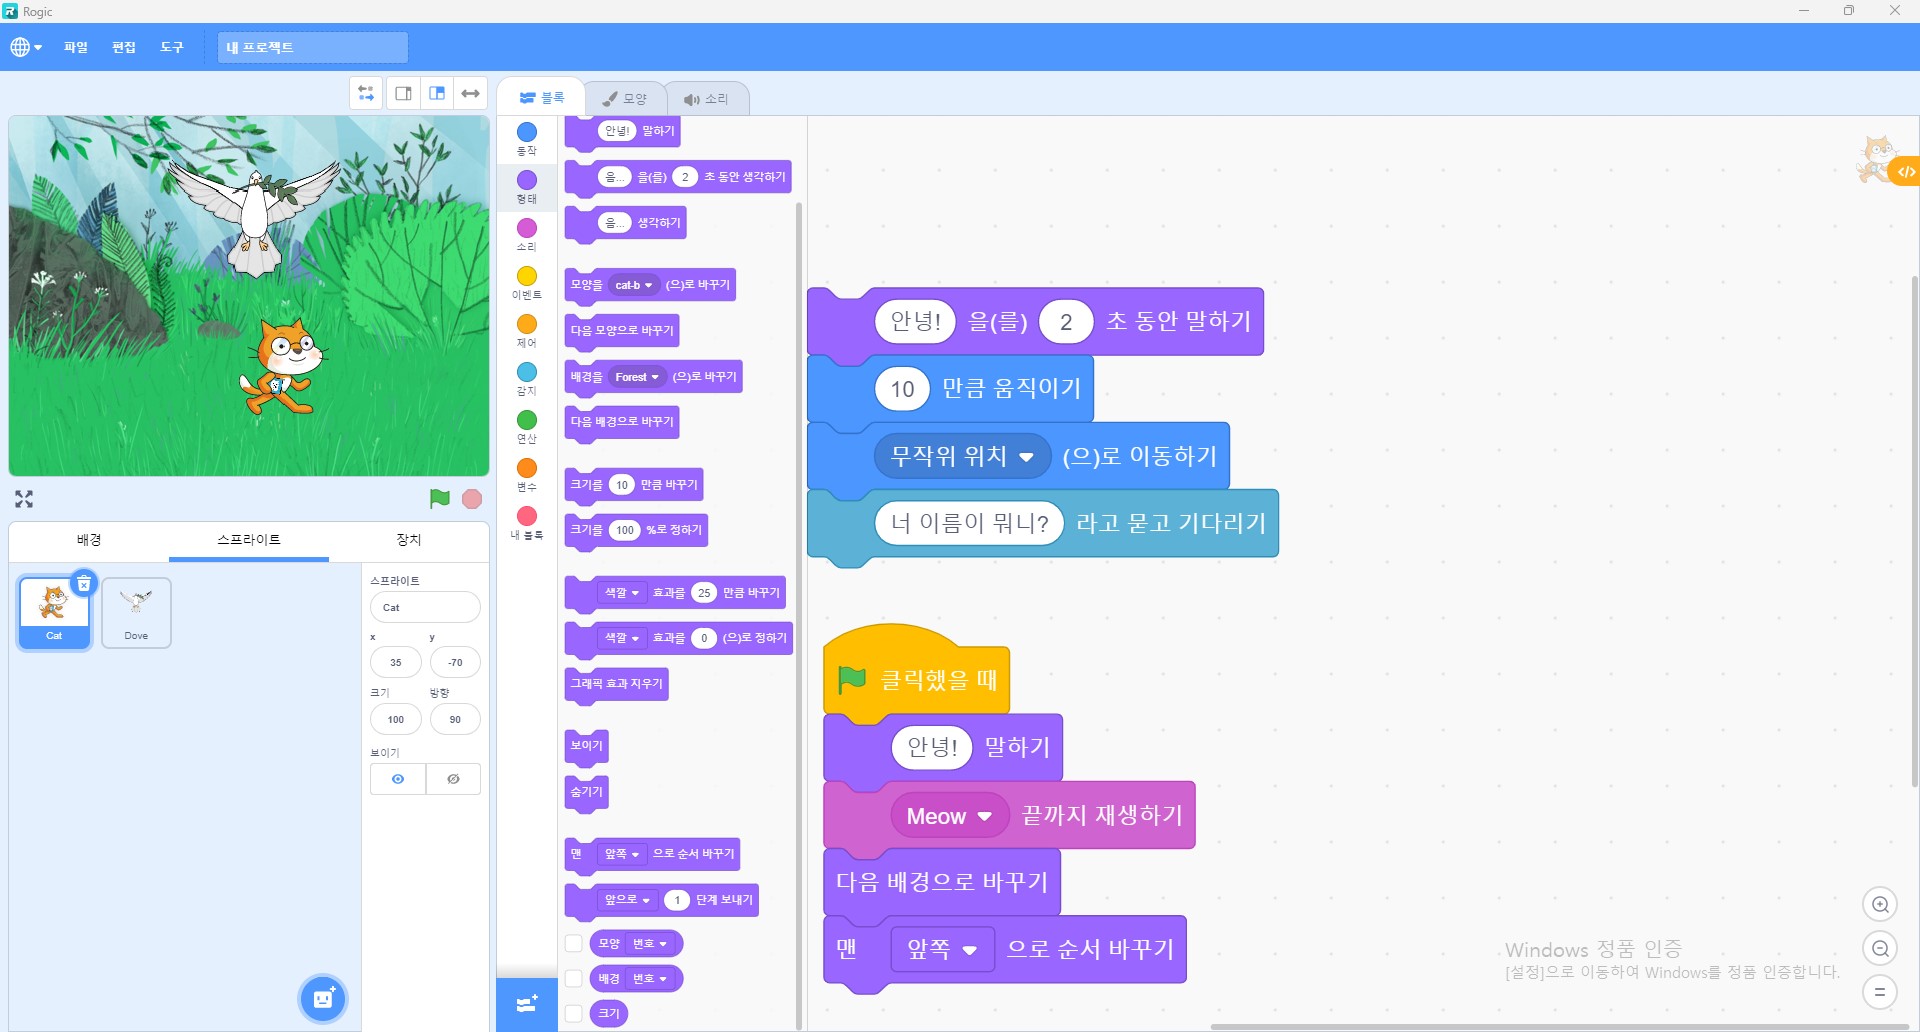Expand the Meow sound dropdown
Screen dimensions: 1920x1032
pyautogui.click(x=984, y=816)
